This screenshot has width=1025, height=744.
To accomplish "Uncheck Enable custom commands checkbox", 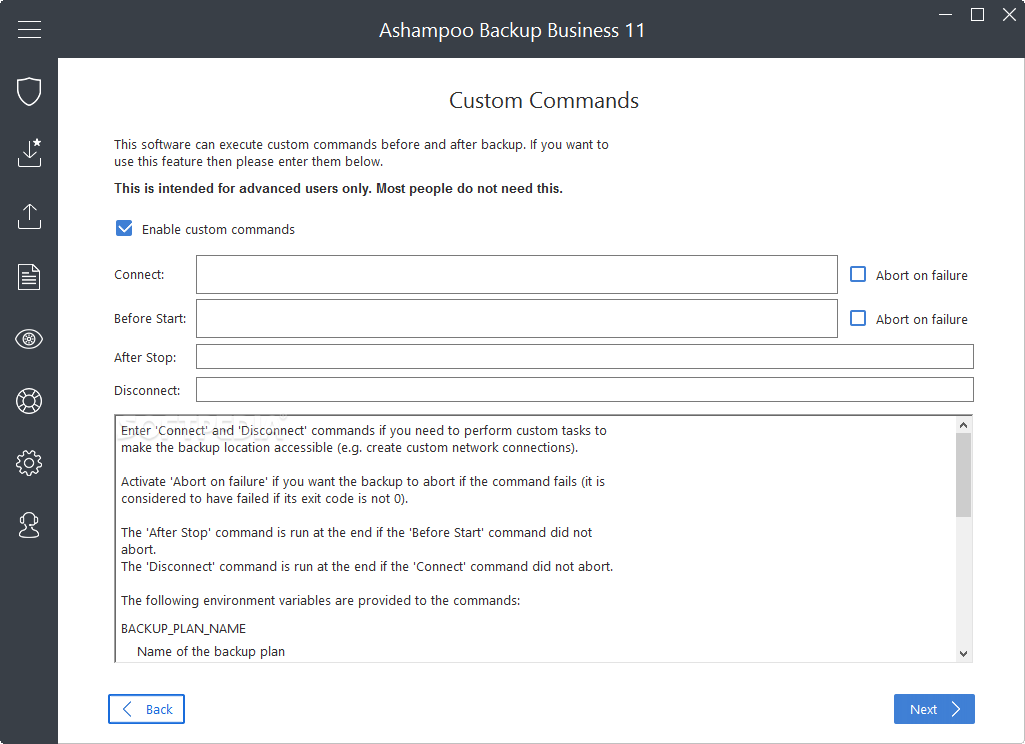I will click(124, 228).
